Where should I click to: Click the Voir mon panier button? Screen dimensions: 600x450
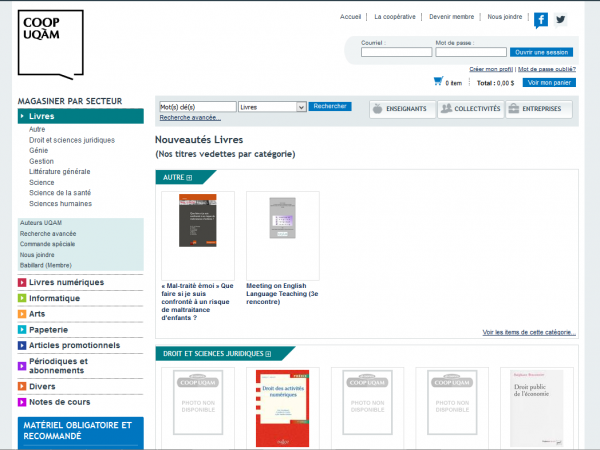[x=549, y=83]
